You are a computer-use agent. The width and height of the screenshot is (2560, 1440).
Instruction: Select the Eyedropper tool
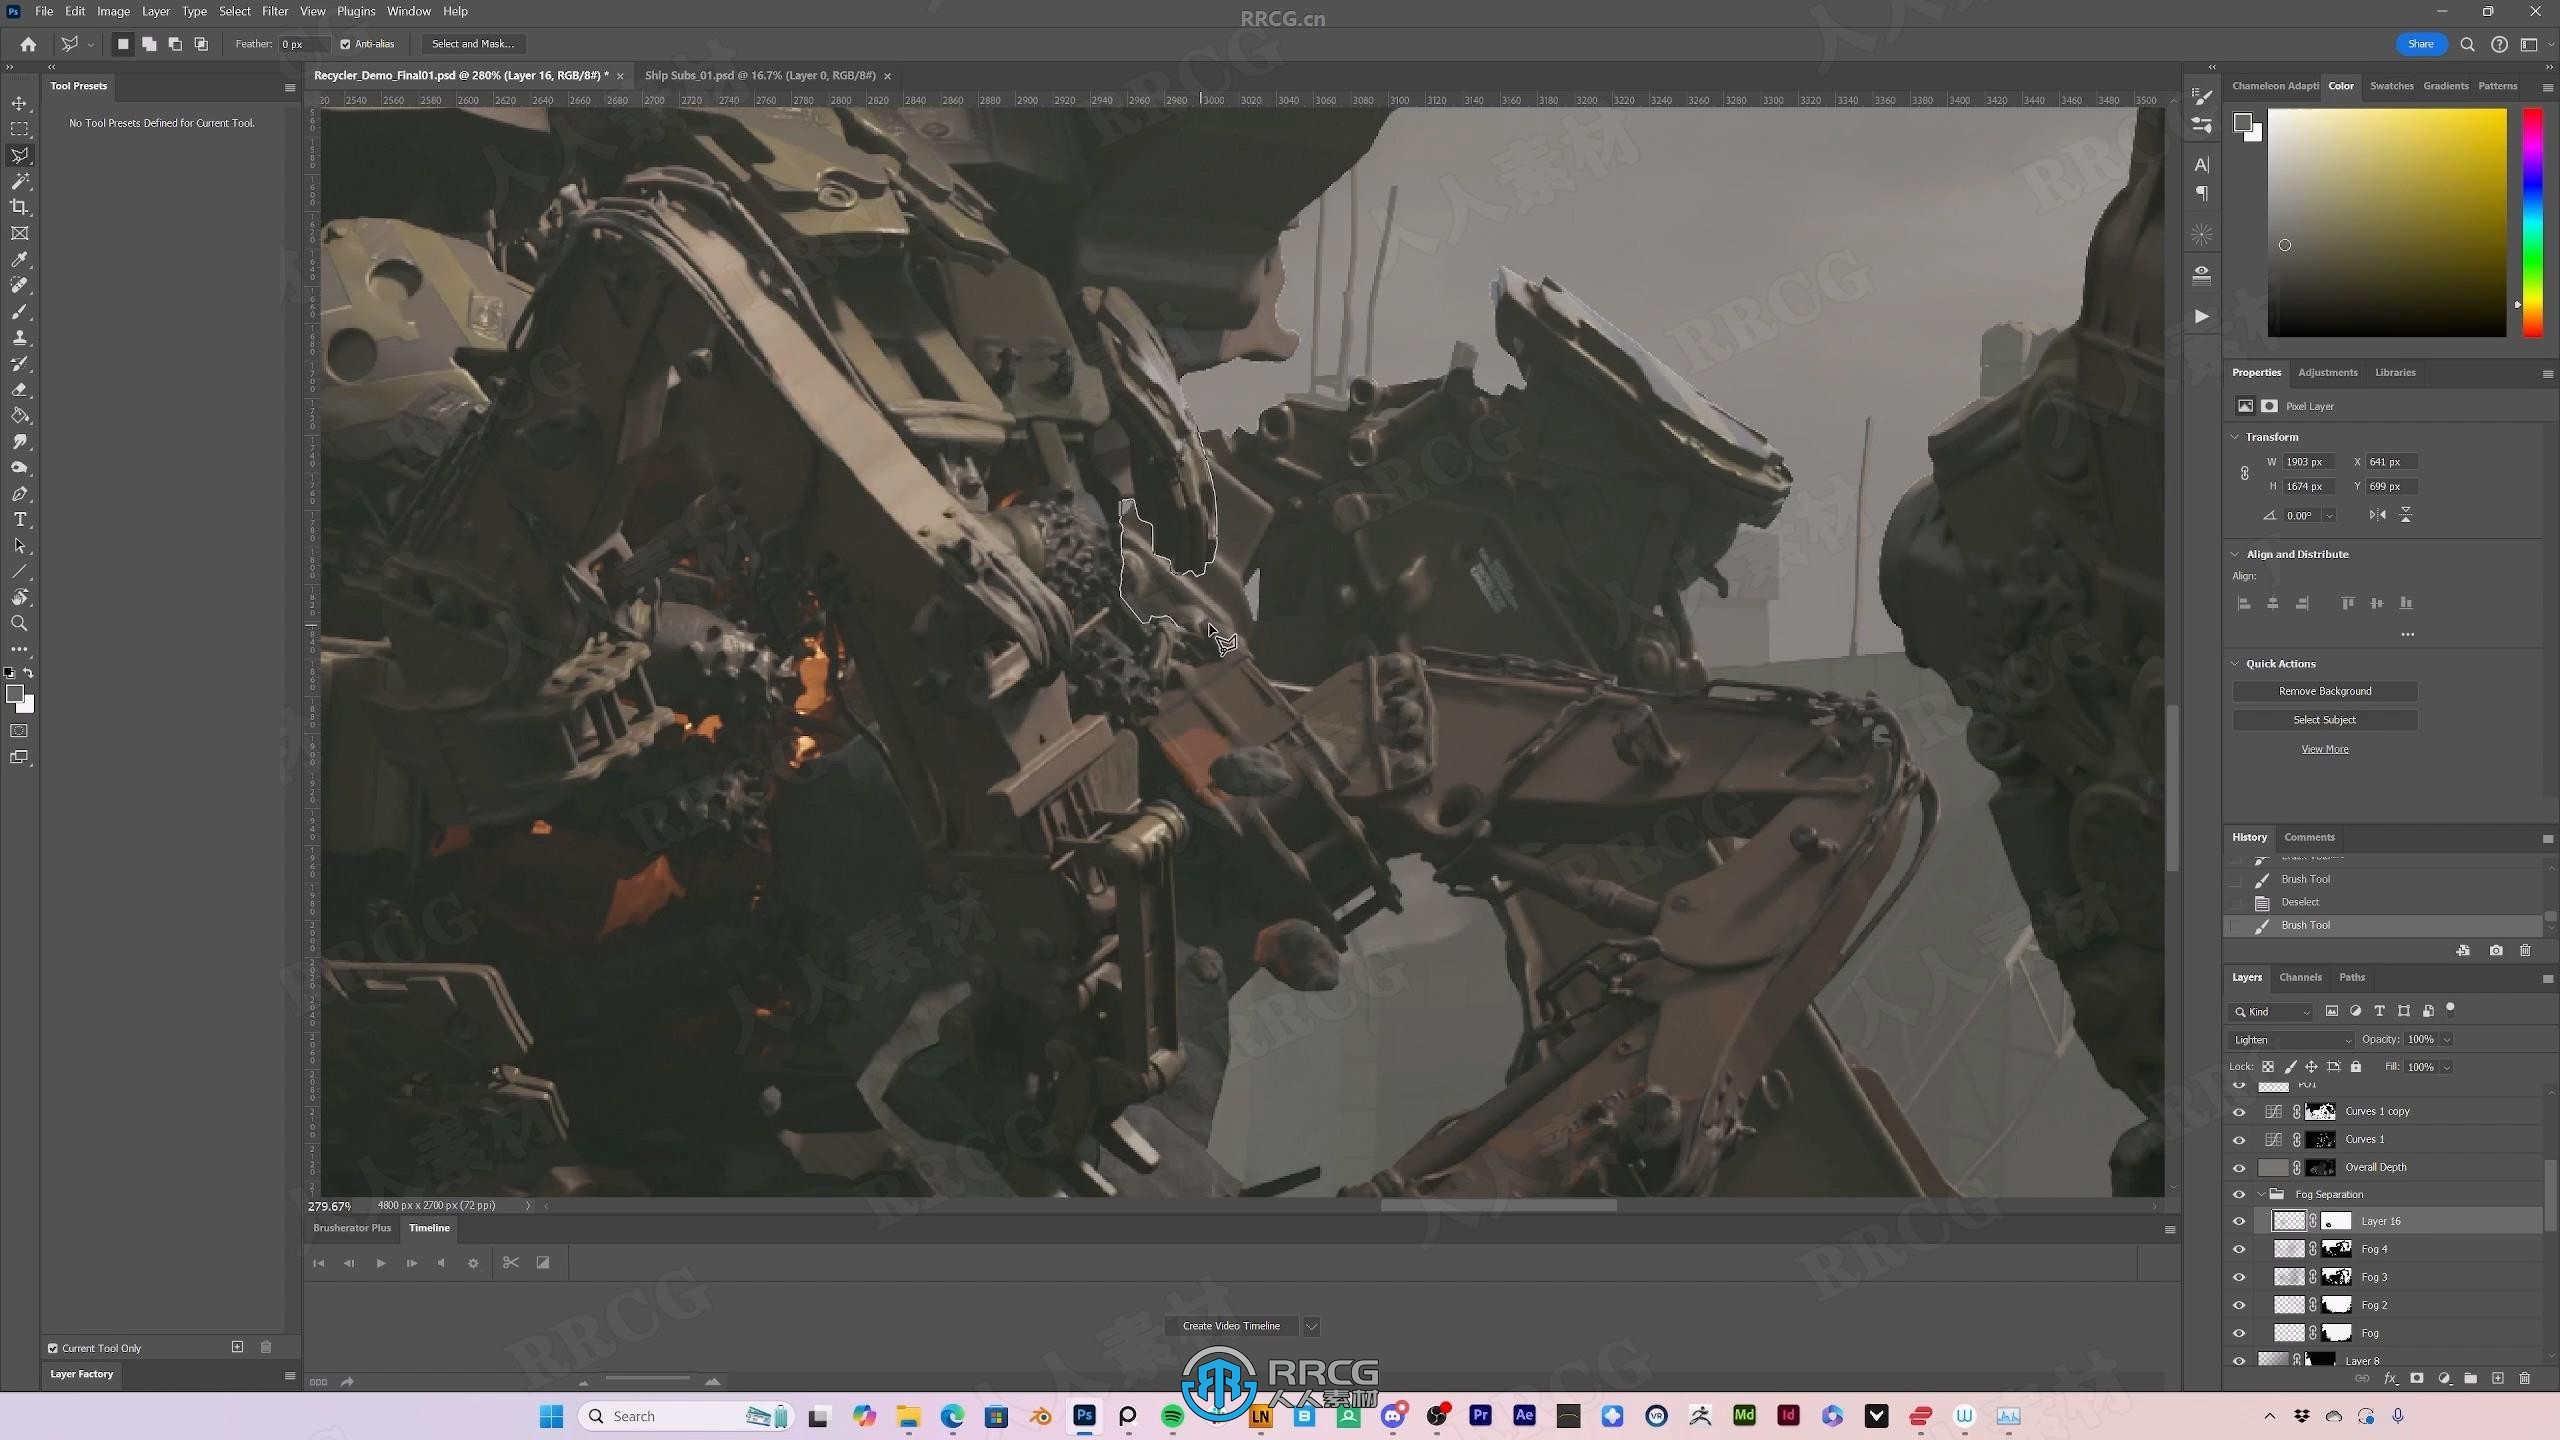coord(19,259)
